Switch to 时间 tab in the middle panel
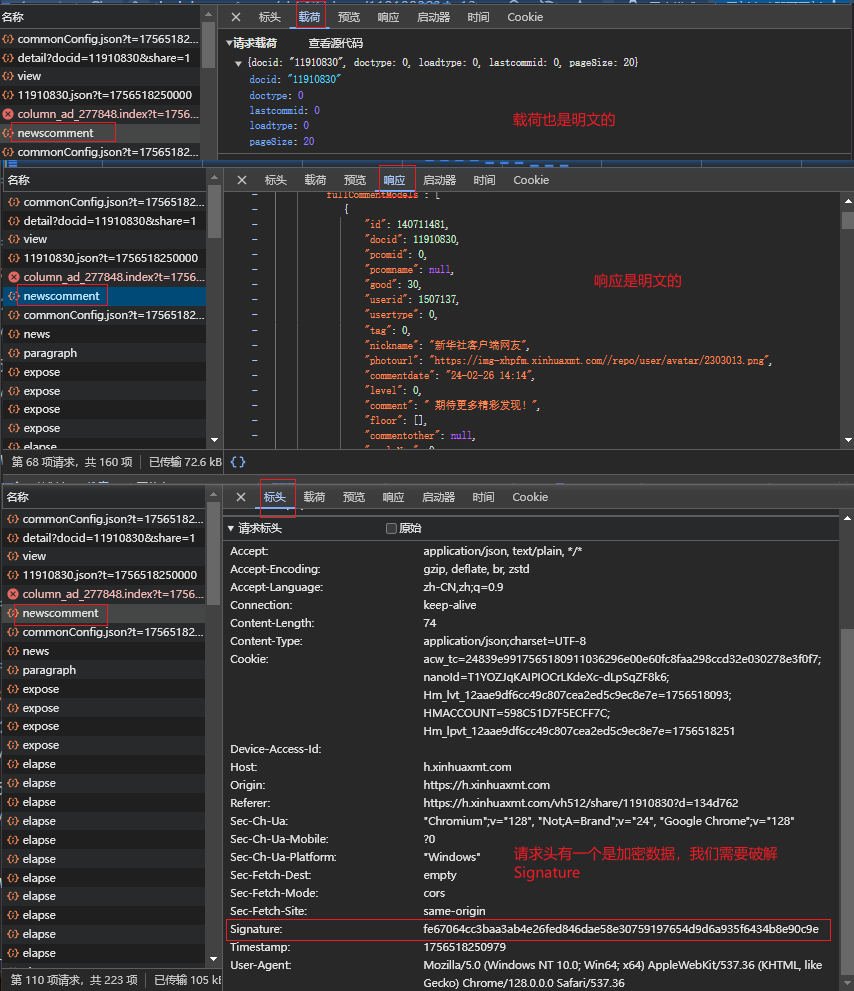Viewport: 854px width, 991px height. click(484, 180)
